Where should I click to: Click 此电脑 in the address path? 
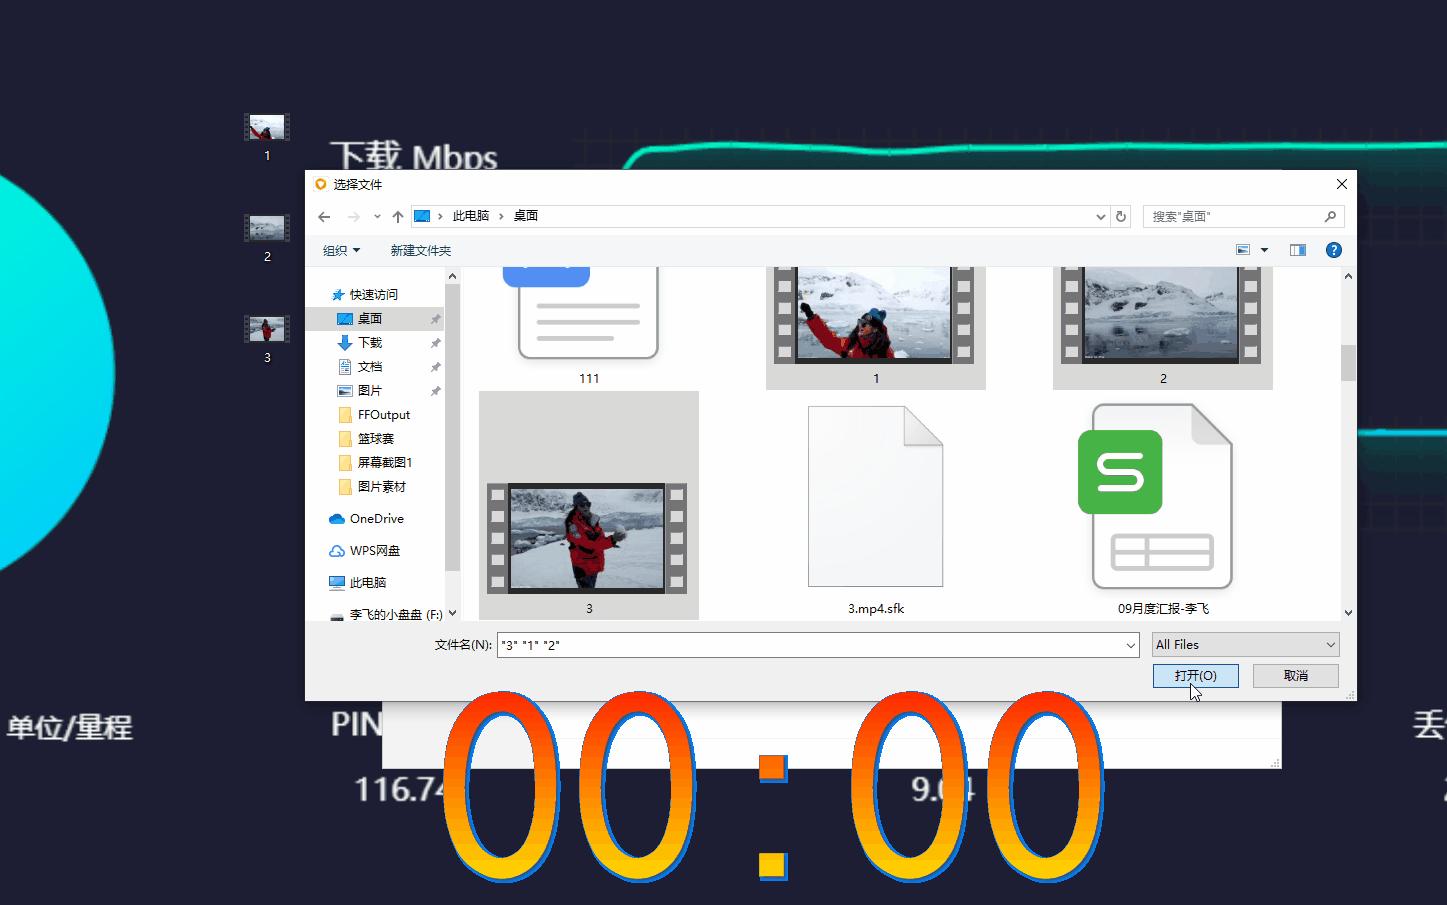coord(471,216)
